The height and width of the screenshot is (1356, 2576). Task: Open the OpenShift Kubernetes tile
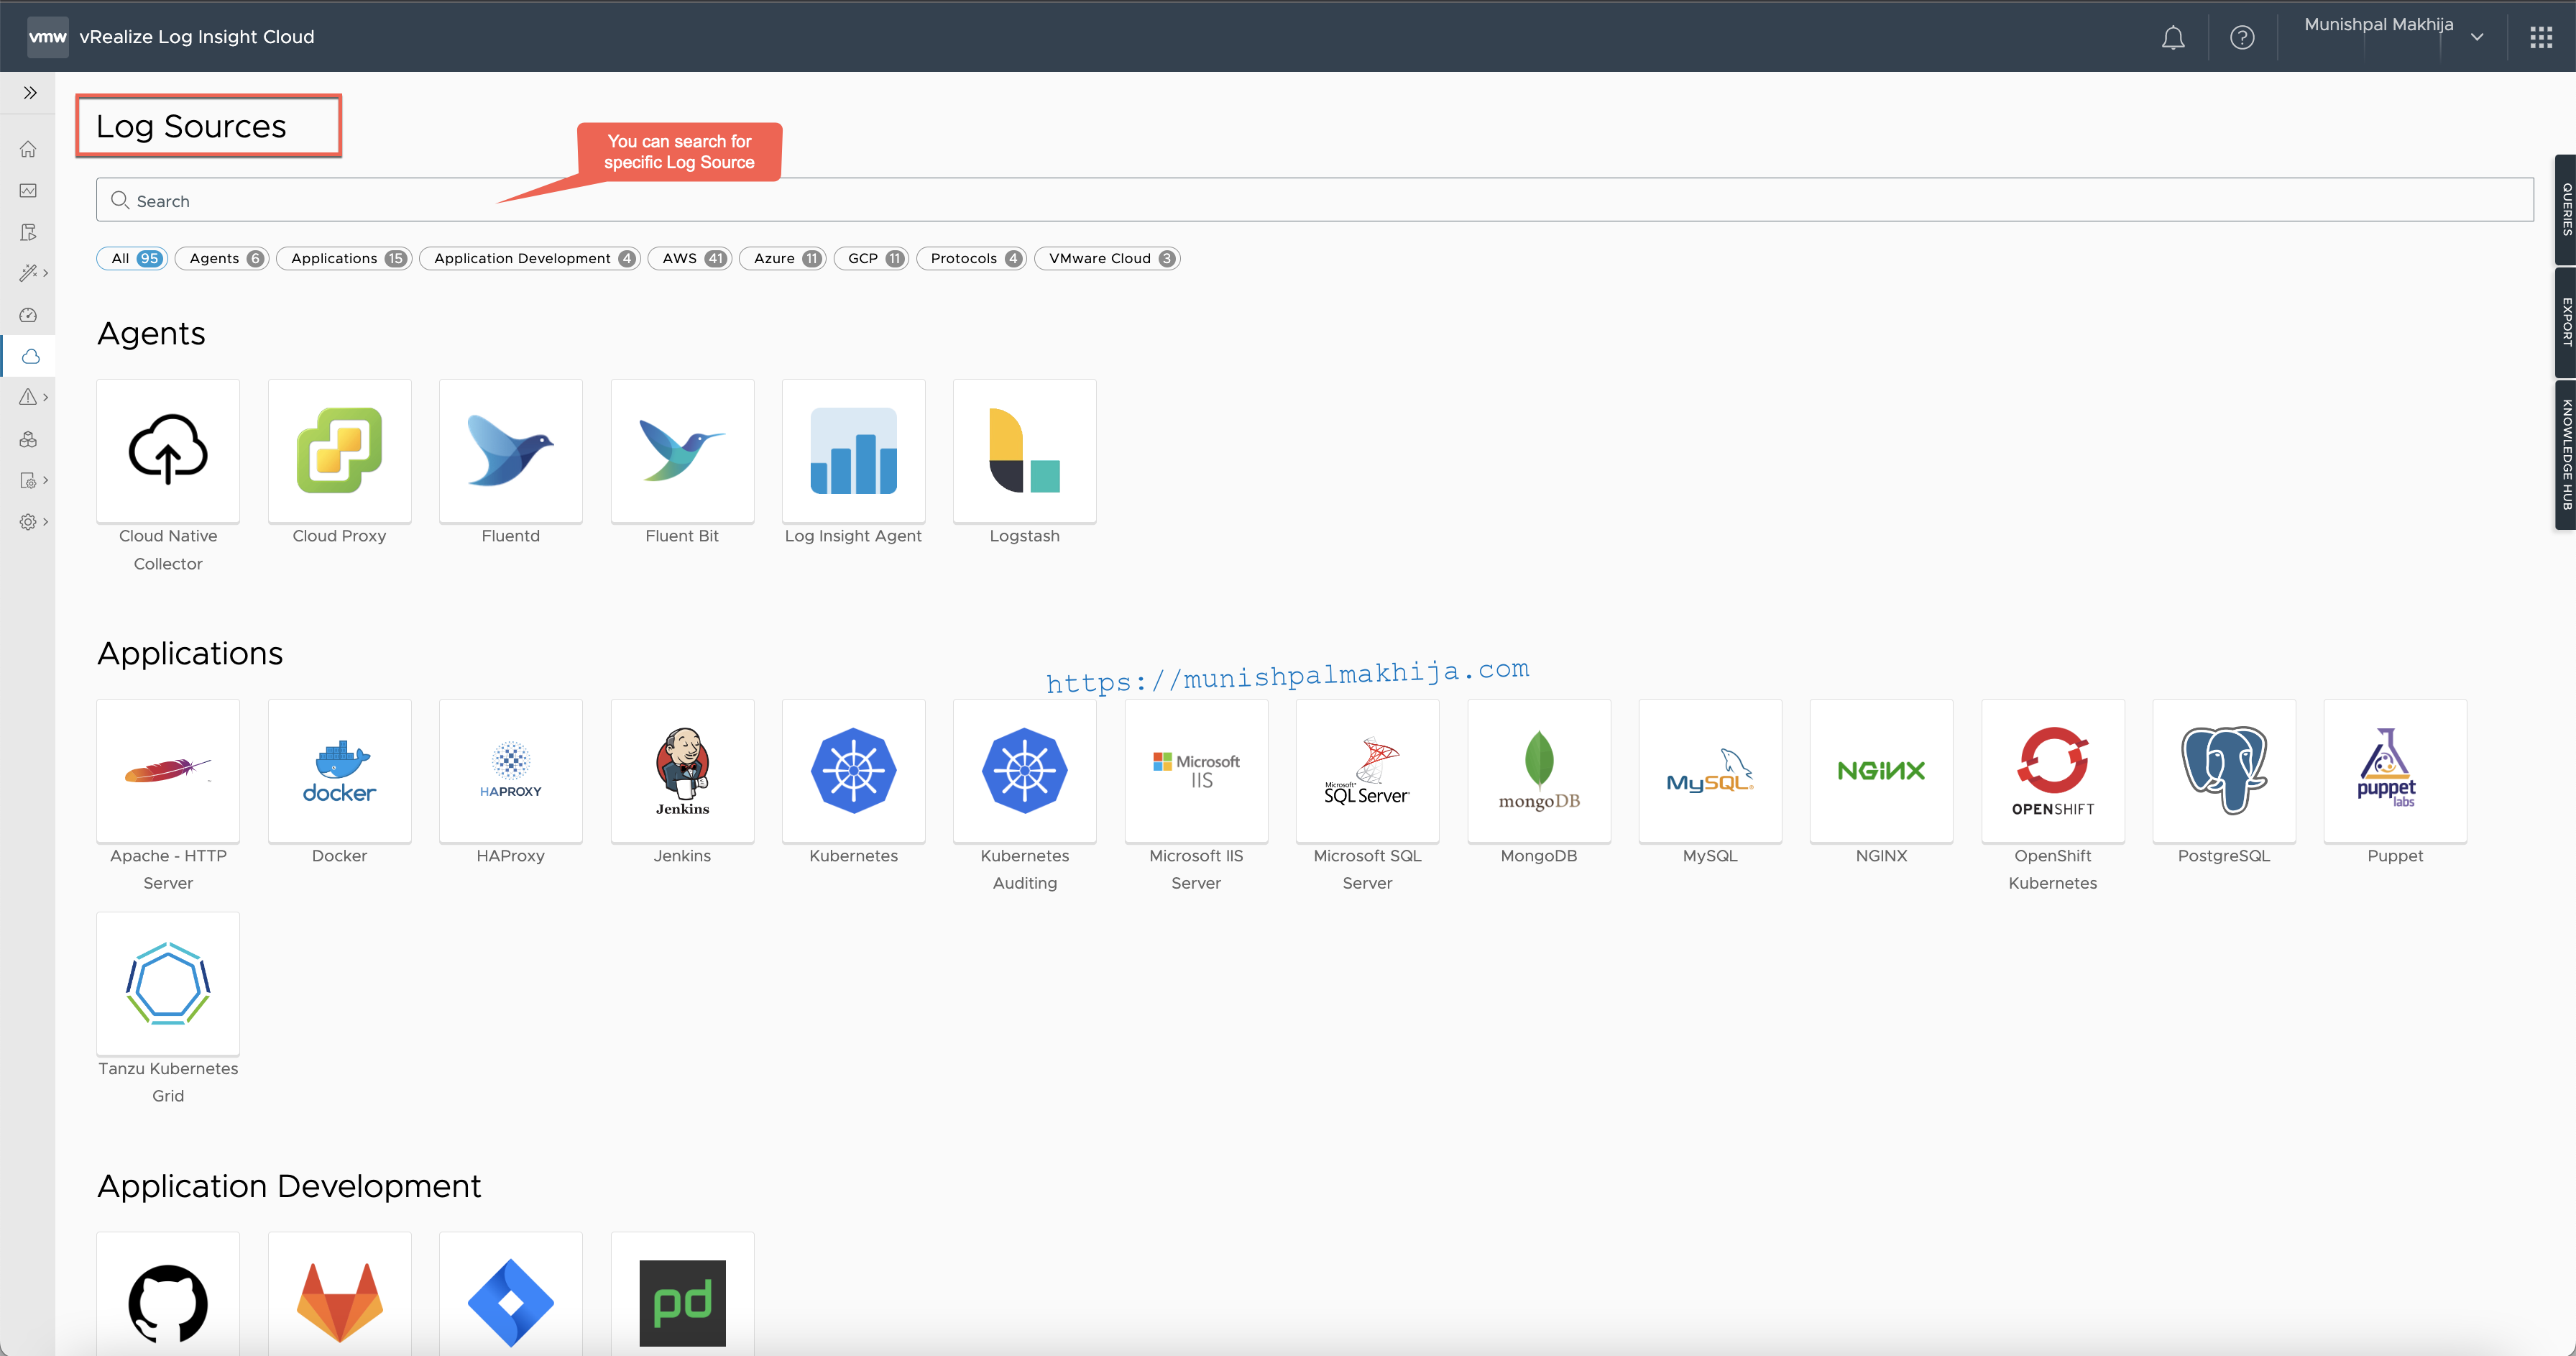pos(2053,771)
